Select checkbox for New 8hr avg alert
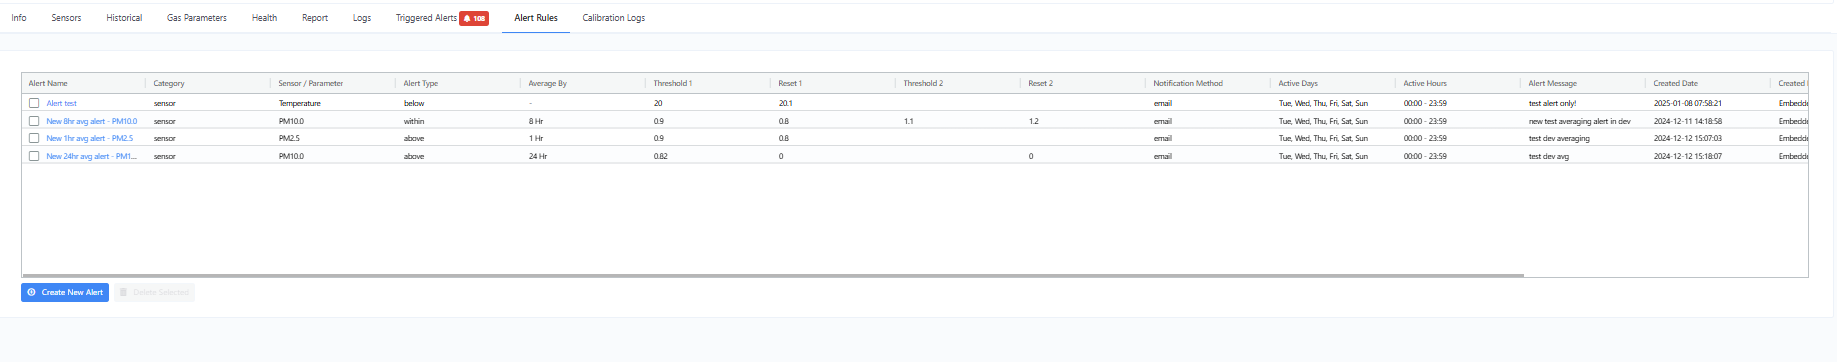This screenshot has width=1837, height=362. pos(34,121)
